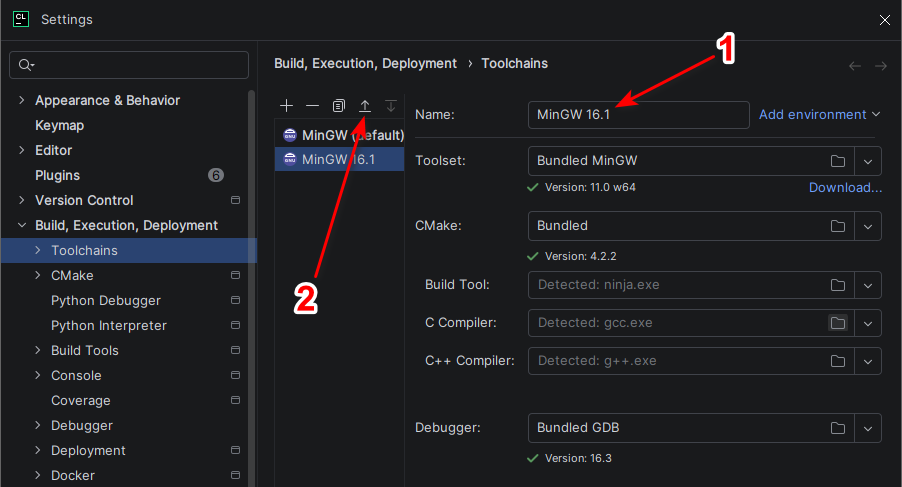Viewport: 902px width, 487px height.
Task: Add a new toolchain with plus icon
Action: 286,106
